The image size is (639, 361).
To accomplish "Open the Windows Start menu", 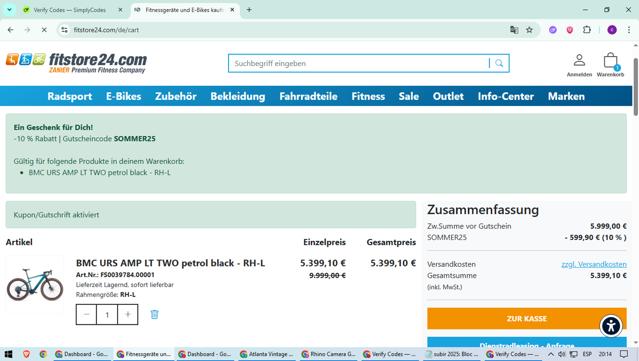I will click(x=9, y=354).
